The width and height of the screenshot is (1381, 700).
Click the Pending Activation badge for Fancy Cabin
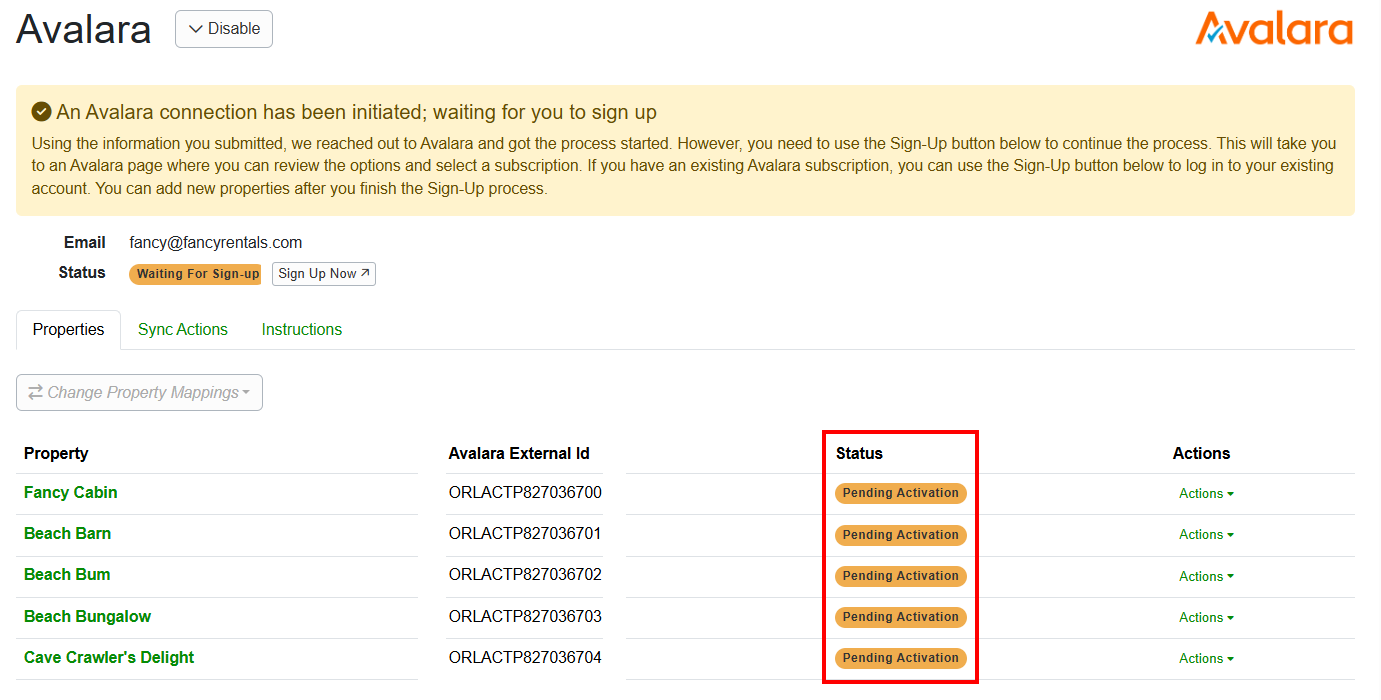point(899,493)
